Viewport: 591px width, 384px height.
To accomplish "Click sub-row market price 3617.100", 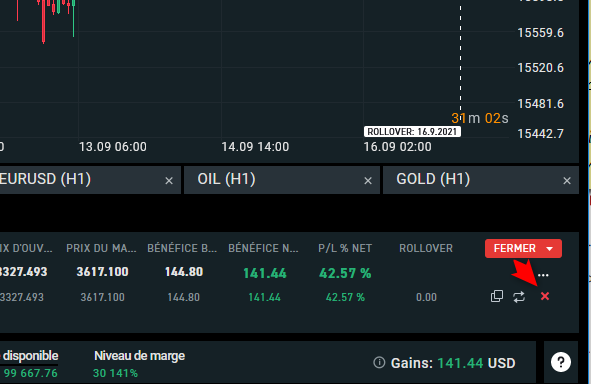I will pos(103,297).
